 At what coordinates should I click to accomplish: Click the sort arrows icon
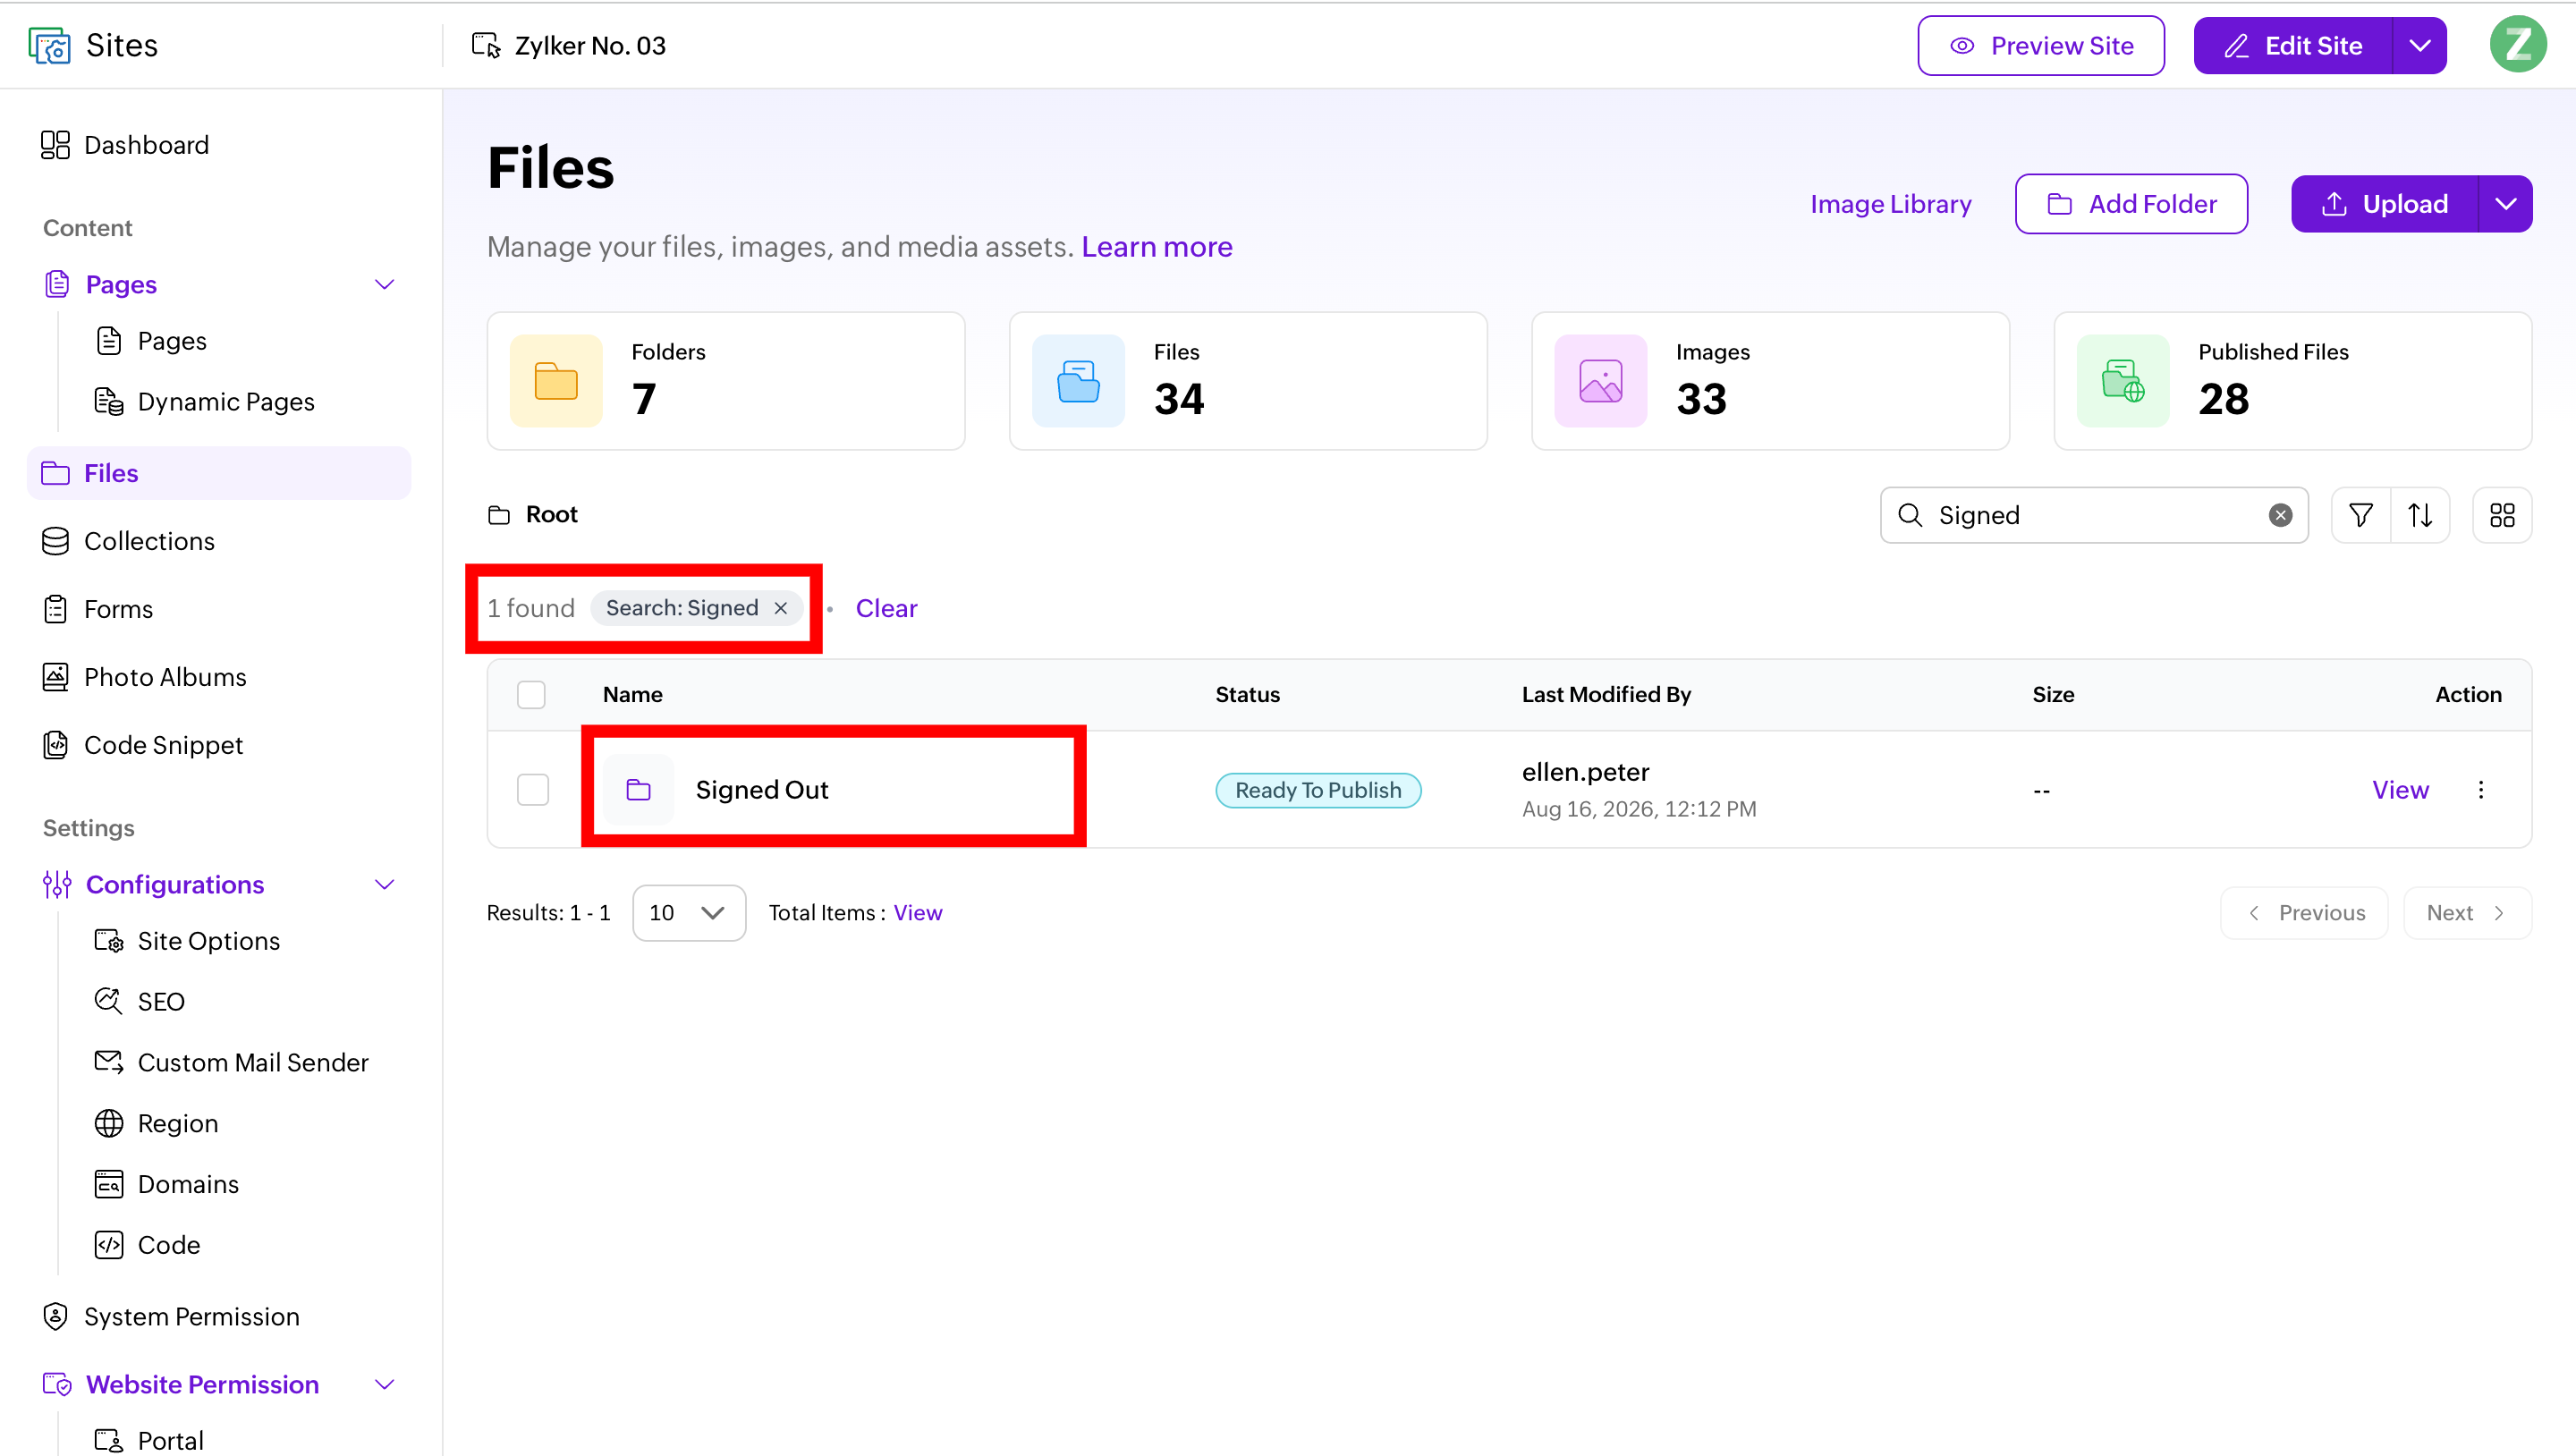[2420, 515]
